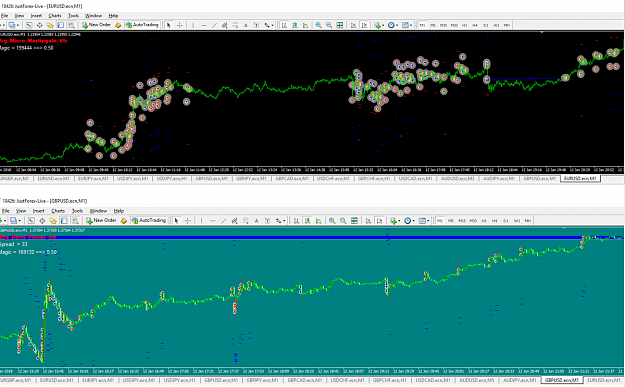This screenshot has height=387, width=625.
Task: Switch to candlesticks in the EURUSD toolbar
Action: click(295, 25)
